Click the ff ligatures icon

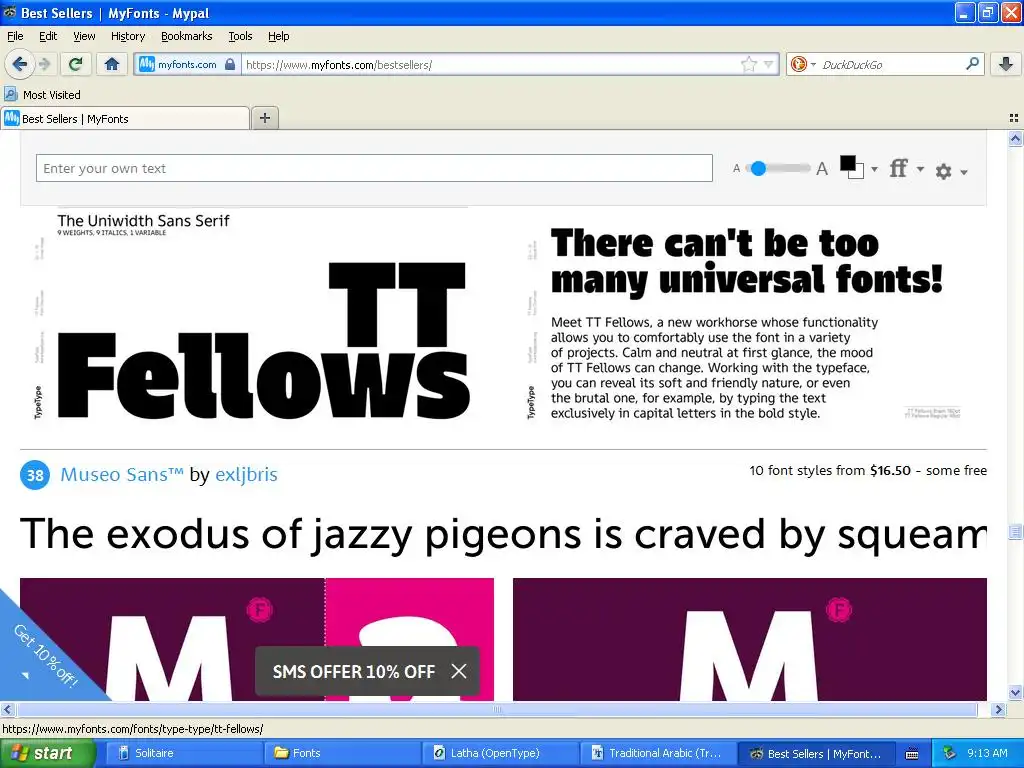pyautogui.click(x=899, y=168)
